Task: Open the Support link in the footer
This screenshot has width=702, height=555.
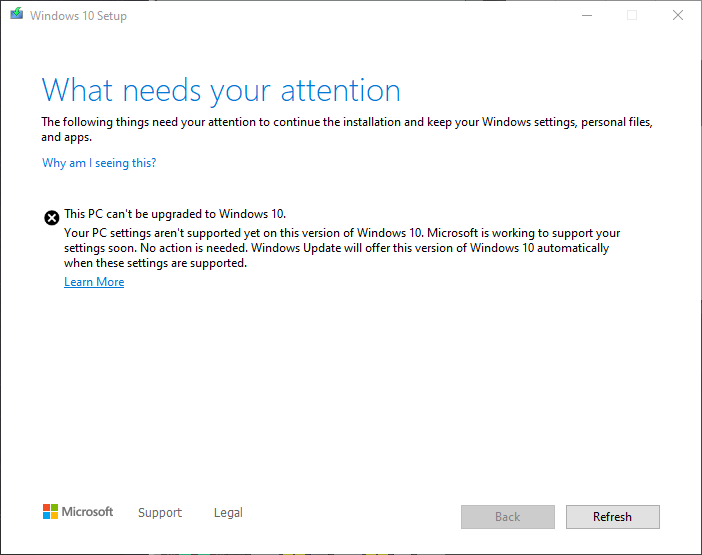Action: tap(160, 513)
